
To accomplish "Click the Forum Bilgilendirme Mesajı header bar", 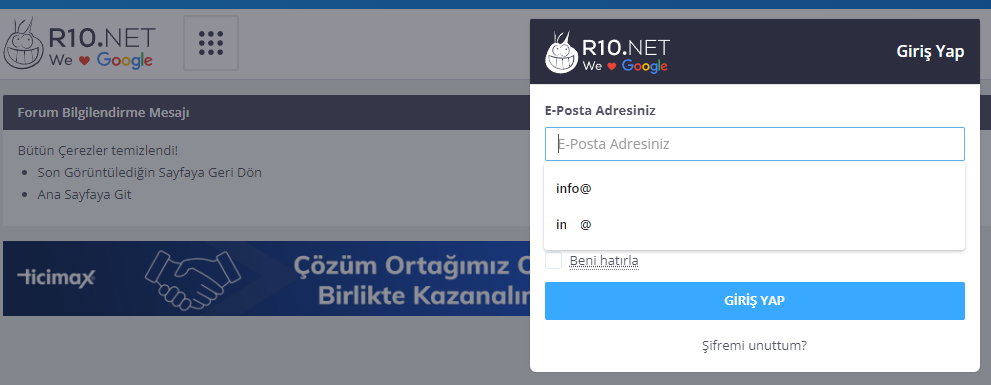I will pyautogui.click(x=266, y=113).
